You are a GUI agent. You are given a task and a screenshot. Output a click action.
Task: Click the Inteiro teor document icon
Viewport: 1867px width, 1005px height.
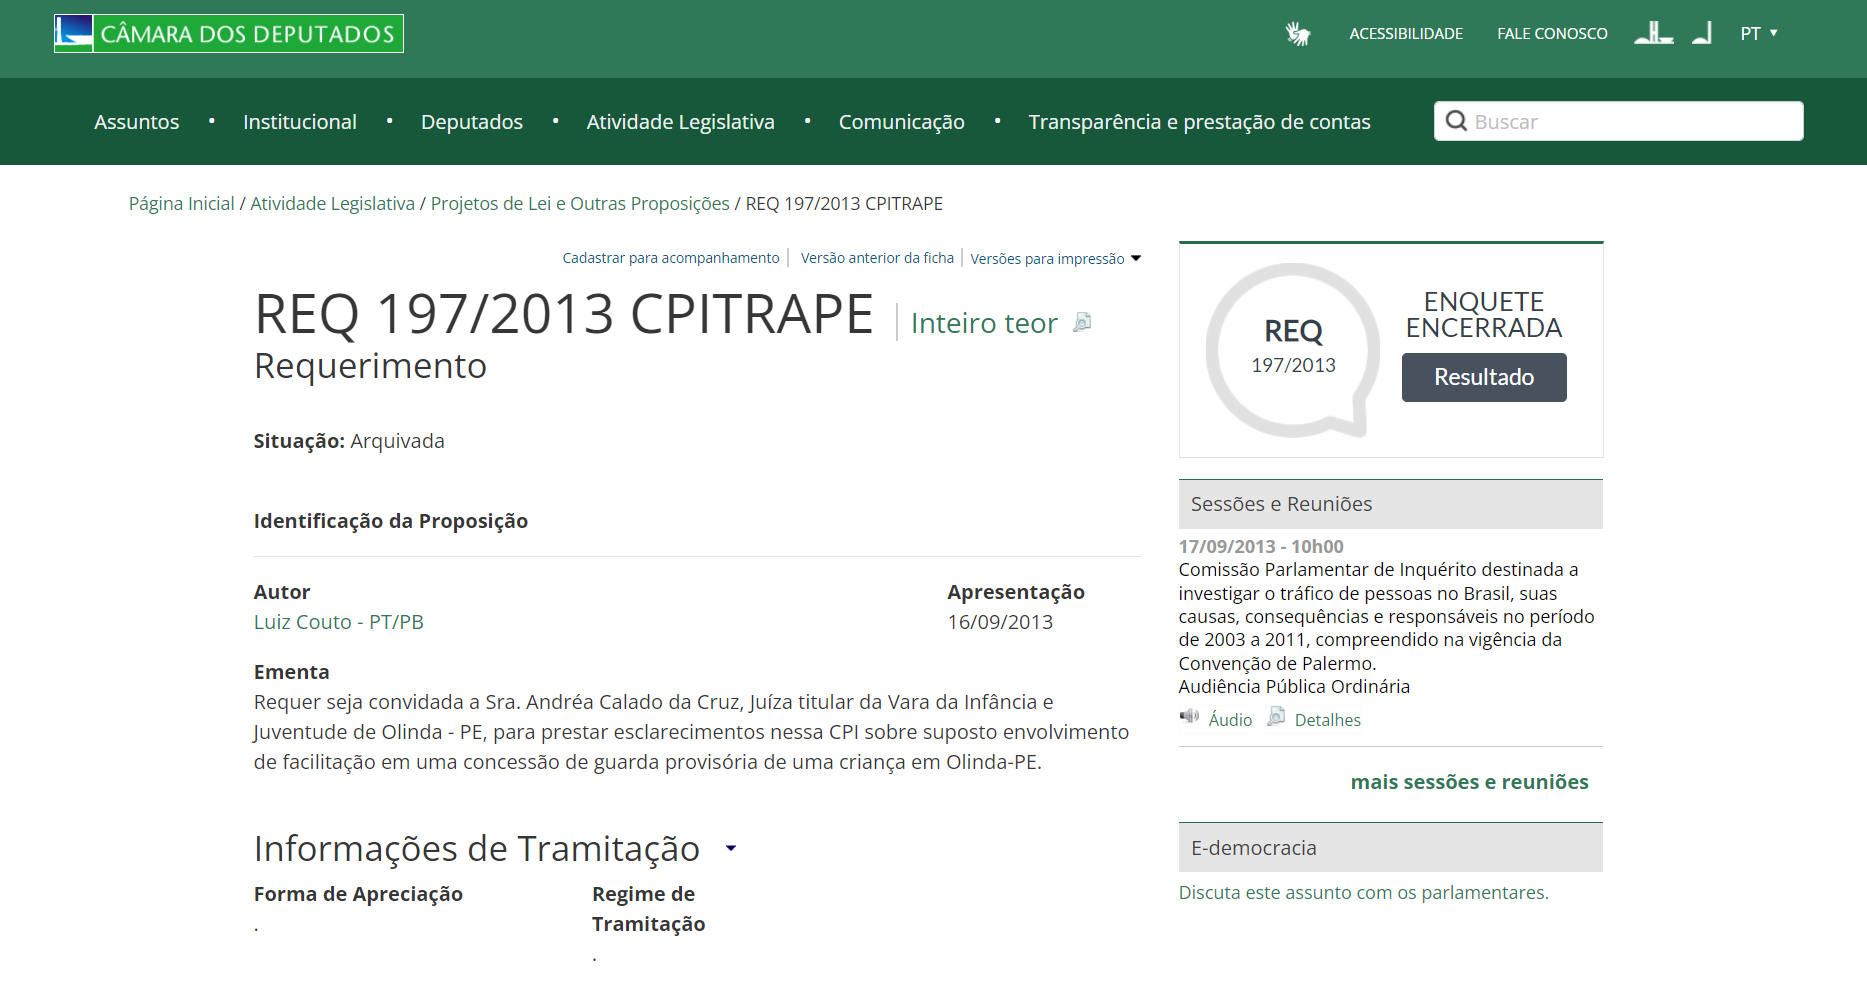1082,322
